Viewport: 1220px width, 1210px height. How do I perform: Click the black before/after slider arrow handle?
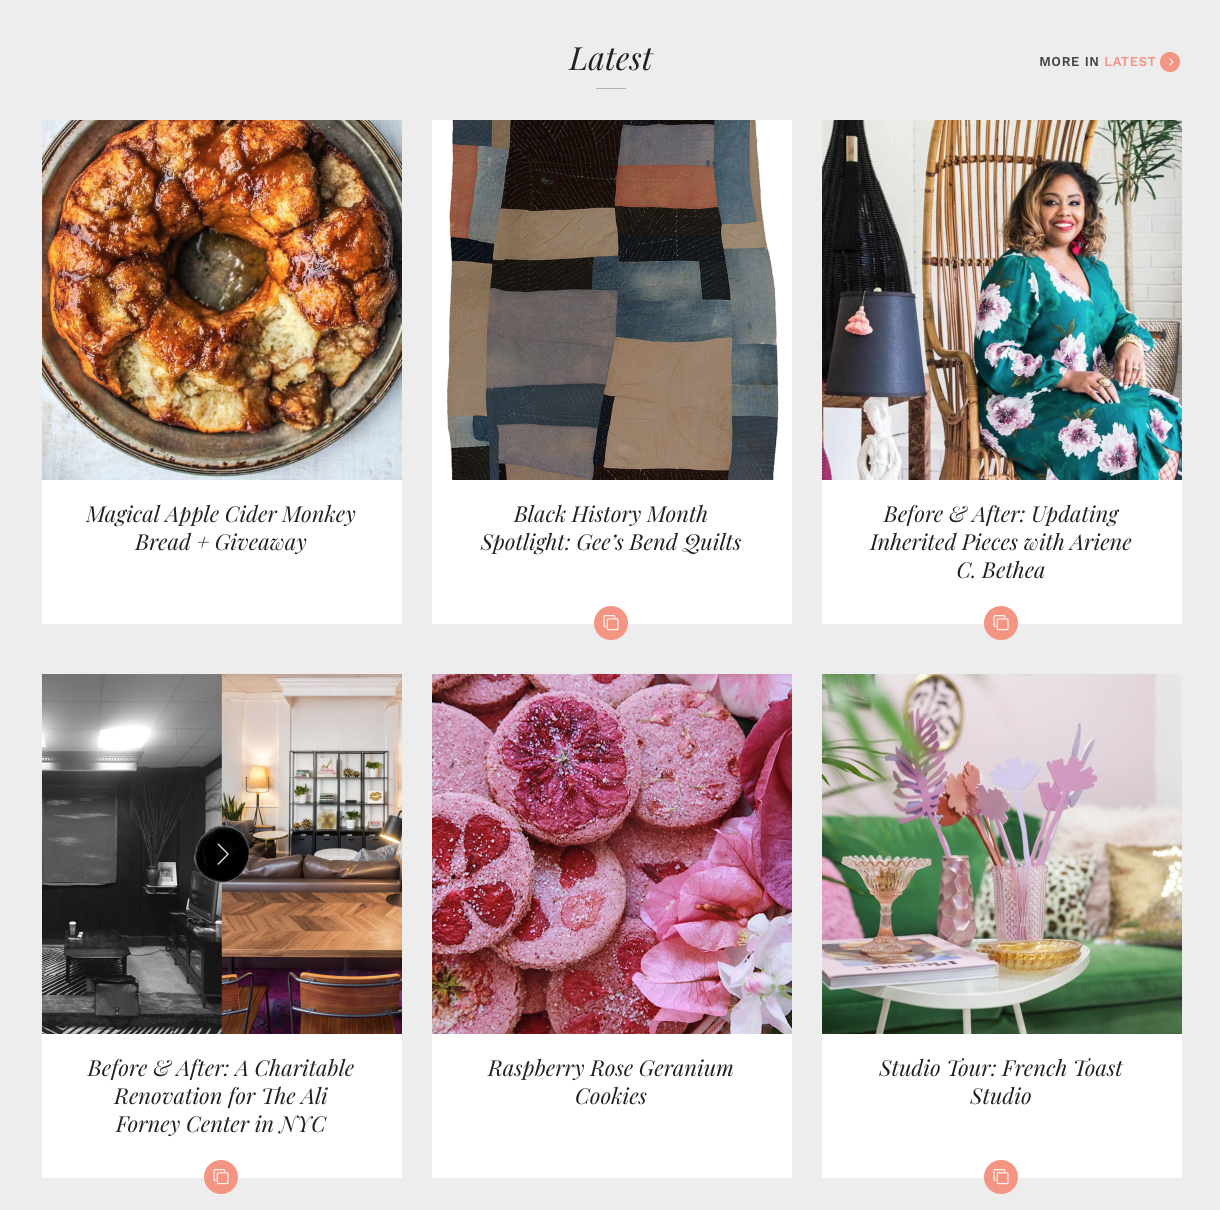[x=222, y=854]
